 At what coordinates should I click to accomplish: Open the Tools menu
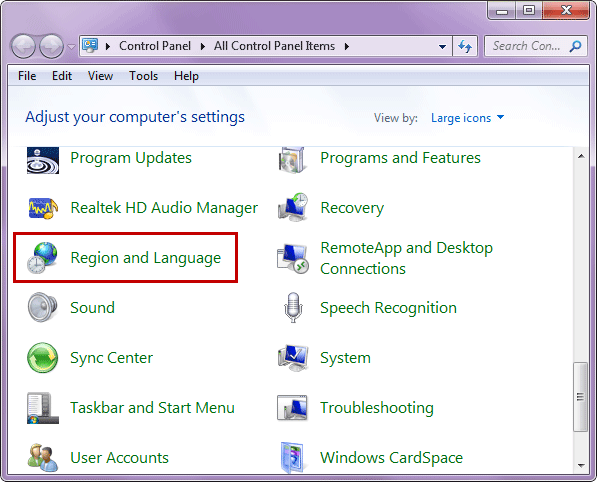pyautogui.click(x=143, y=76)
